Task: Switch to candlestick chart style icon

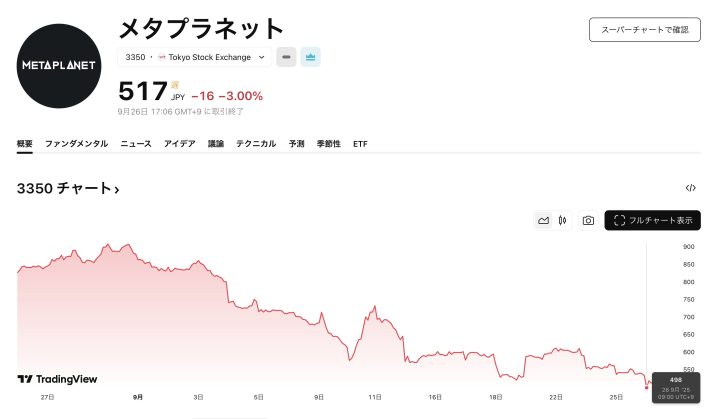Action: (562, 221)
